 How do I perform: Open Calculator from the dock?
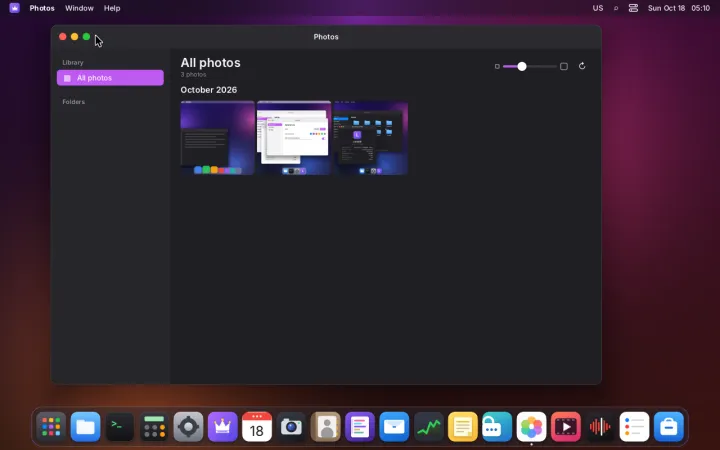(154, 427)
